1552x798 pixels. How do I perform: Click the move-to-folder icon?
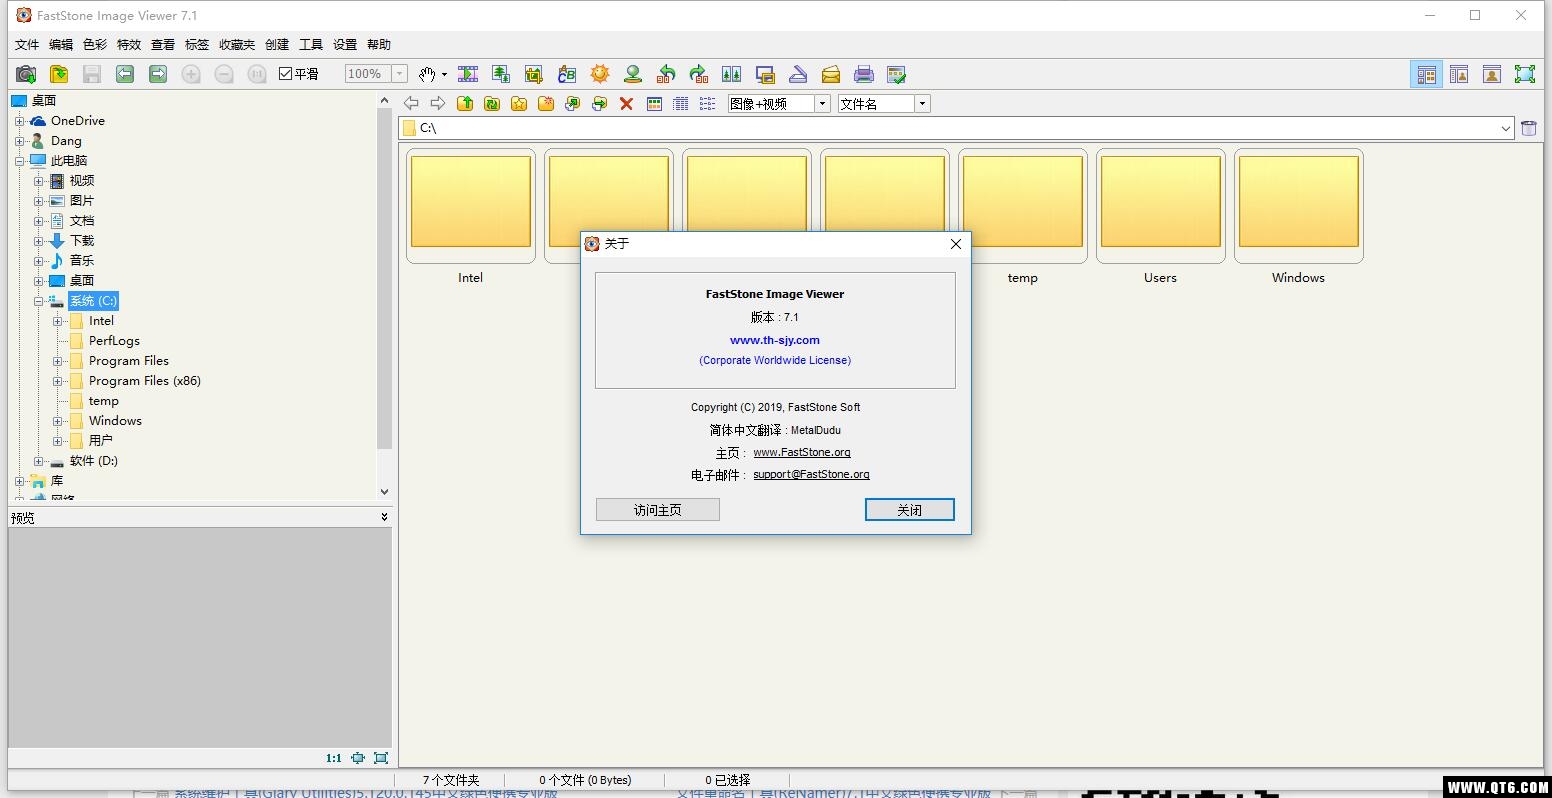600,103
